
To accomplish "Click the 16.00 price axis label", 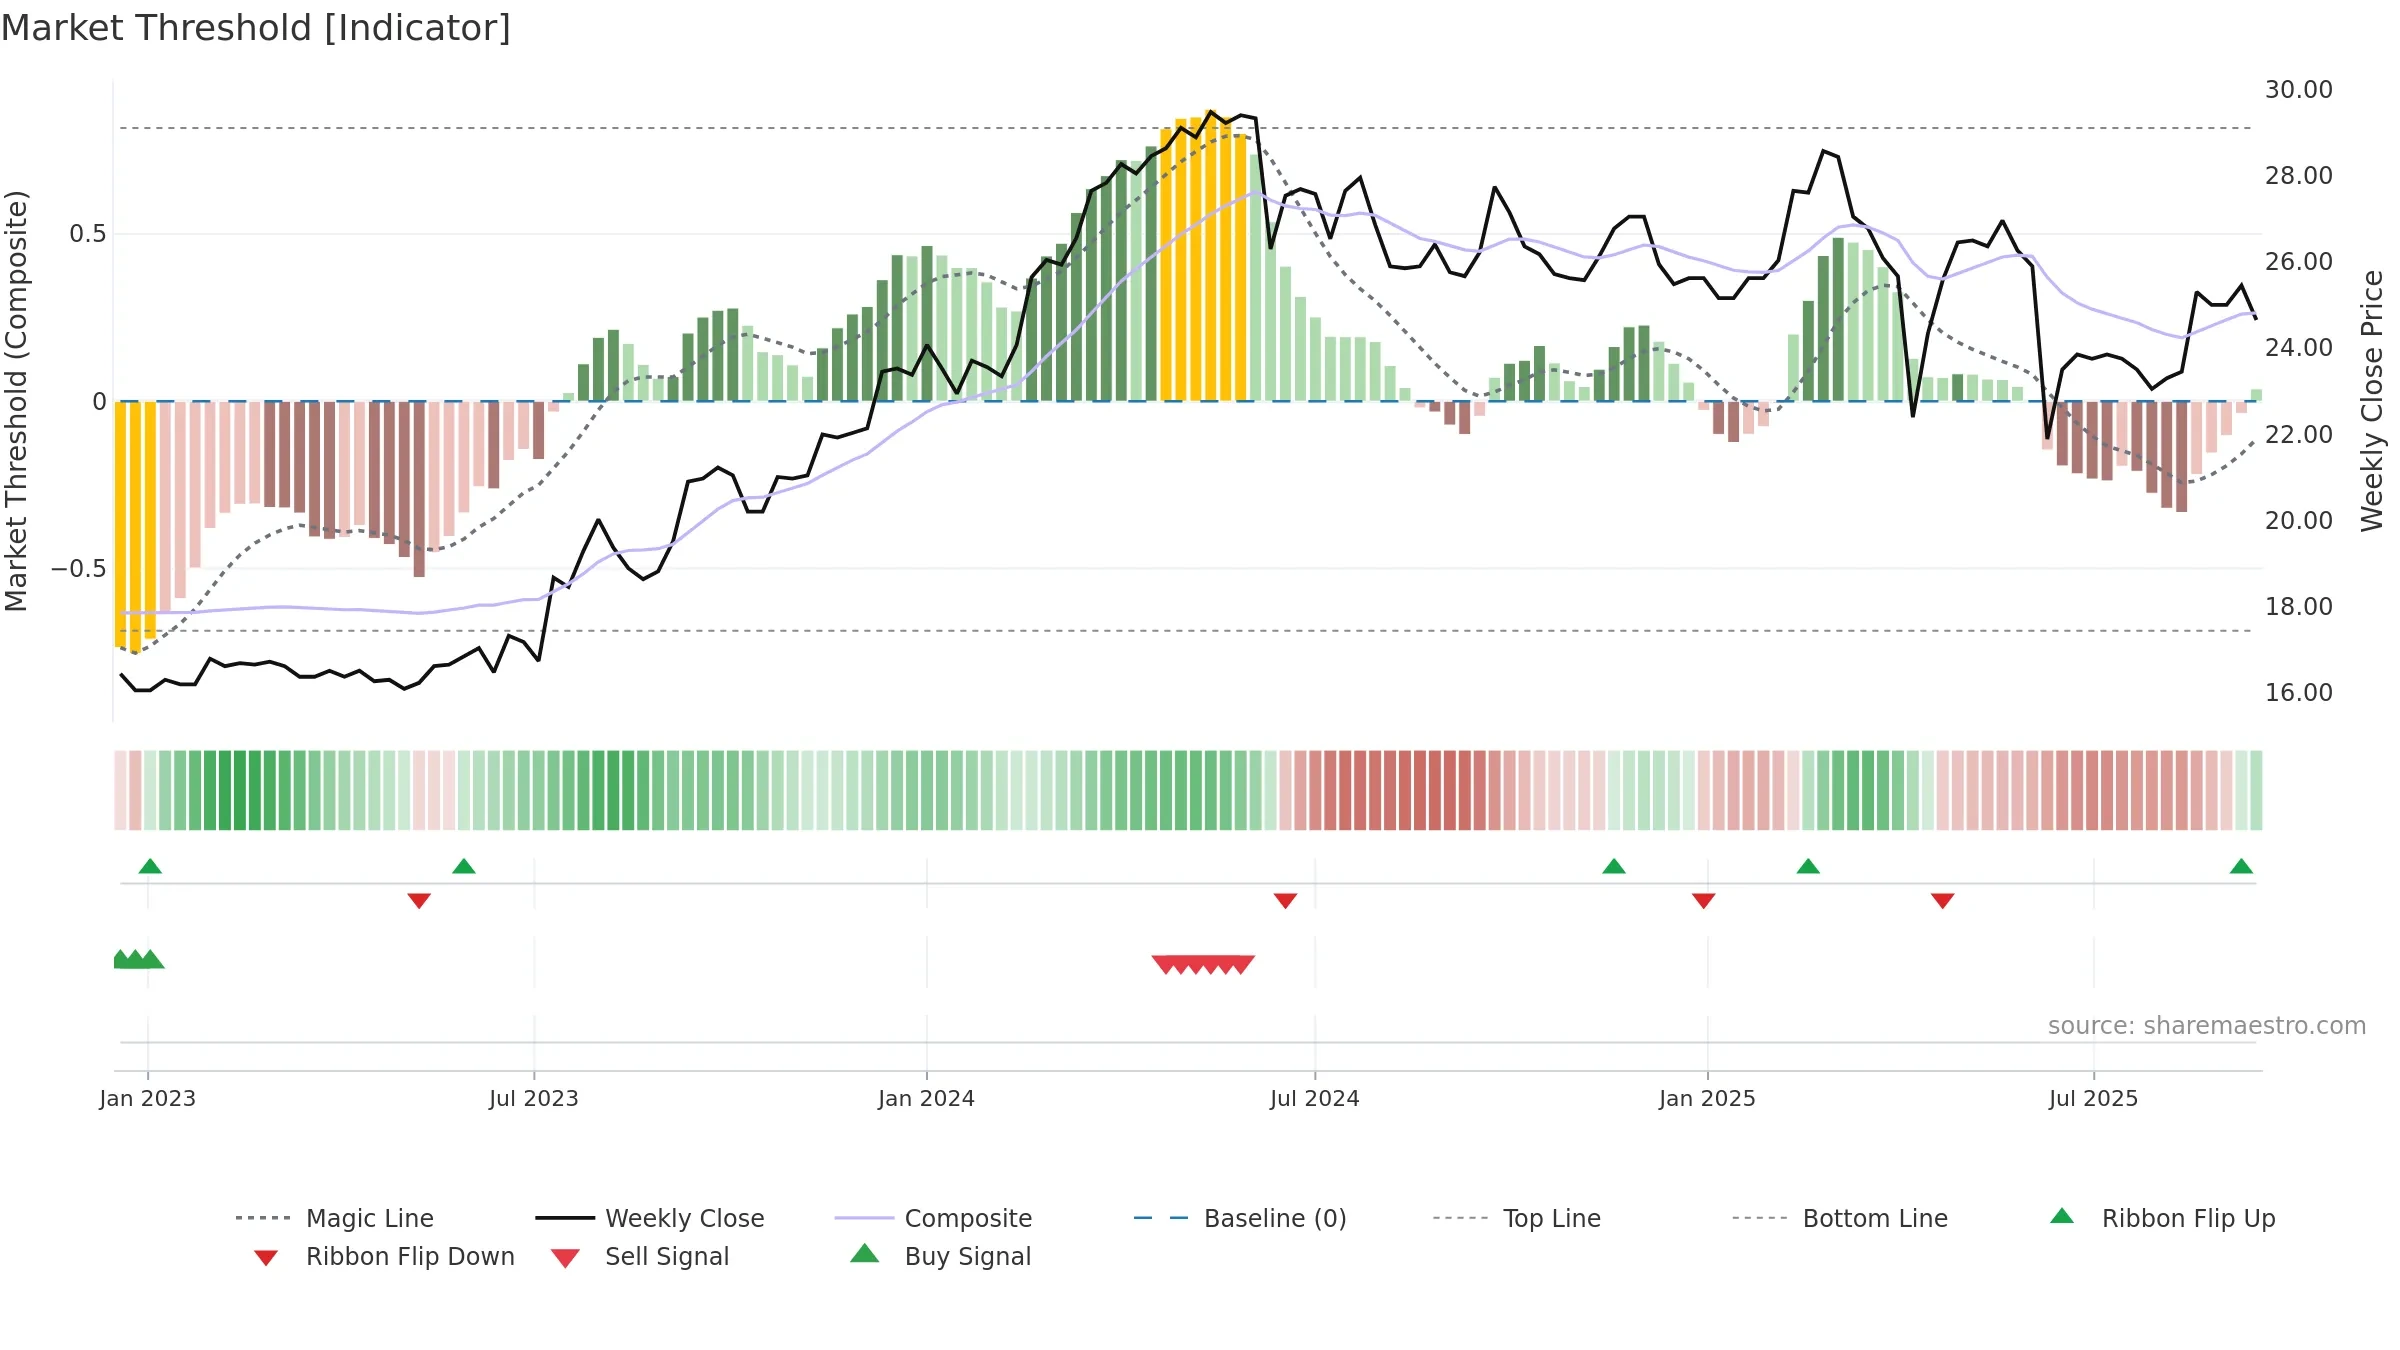I will tap(2299, 692).
